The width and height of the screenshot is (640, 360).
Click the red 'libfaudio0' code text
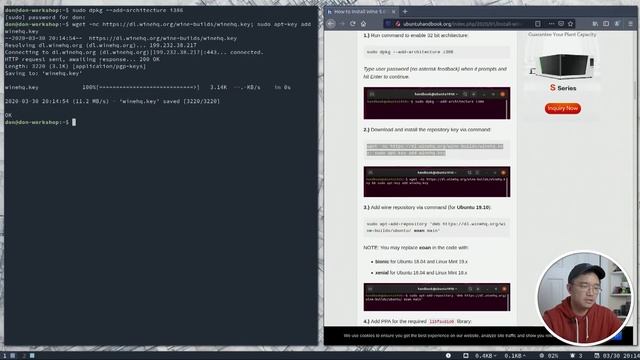point(441,322)
